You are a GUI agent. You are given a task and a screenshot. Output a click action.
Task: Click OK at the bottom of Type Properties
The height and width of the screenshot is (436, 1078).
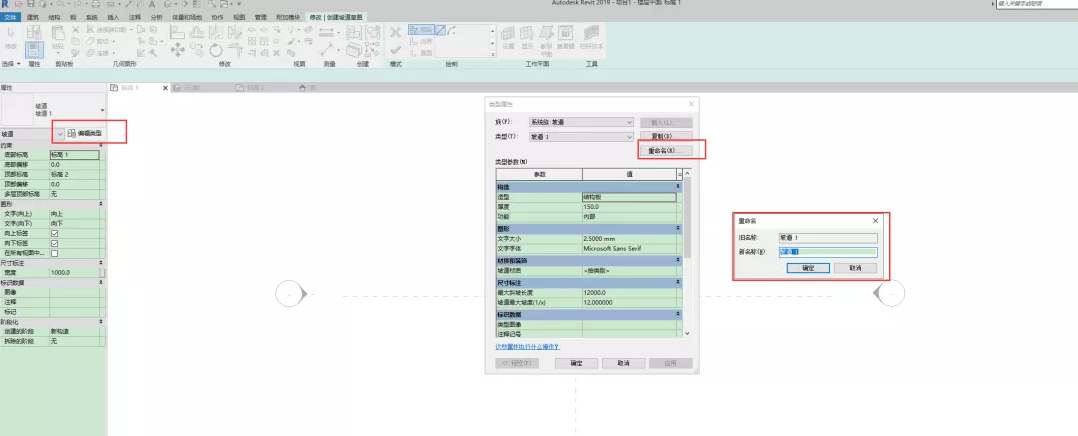576,363
